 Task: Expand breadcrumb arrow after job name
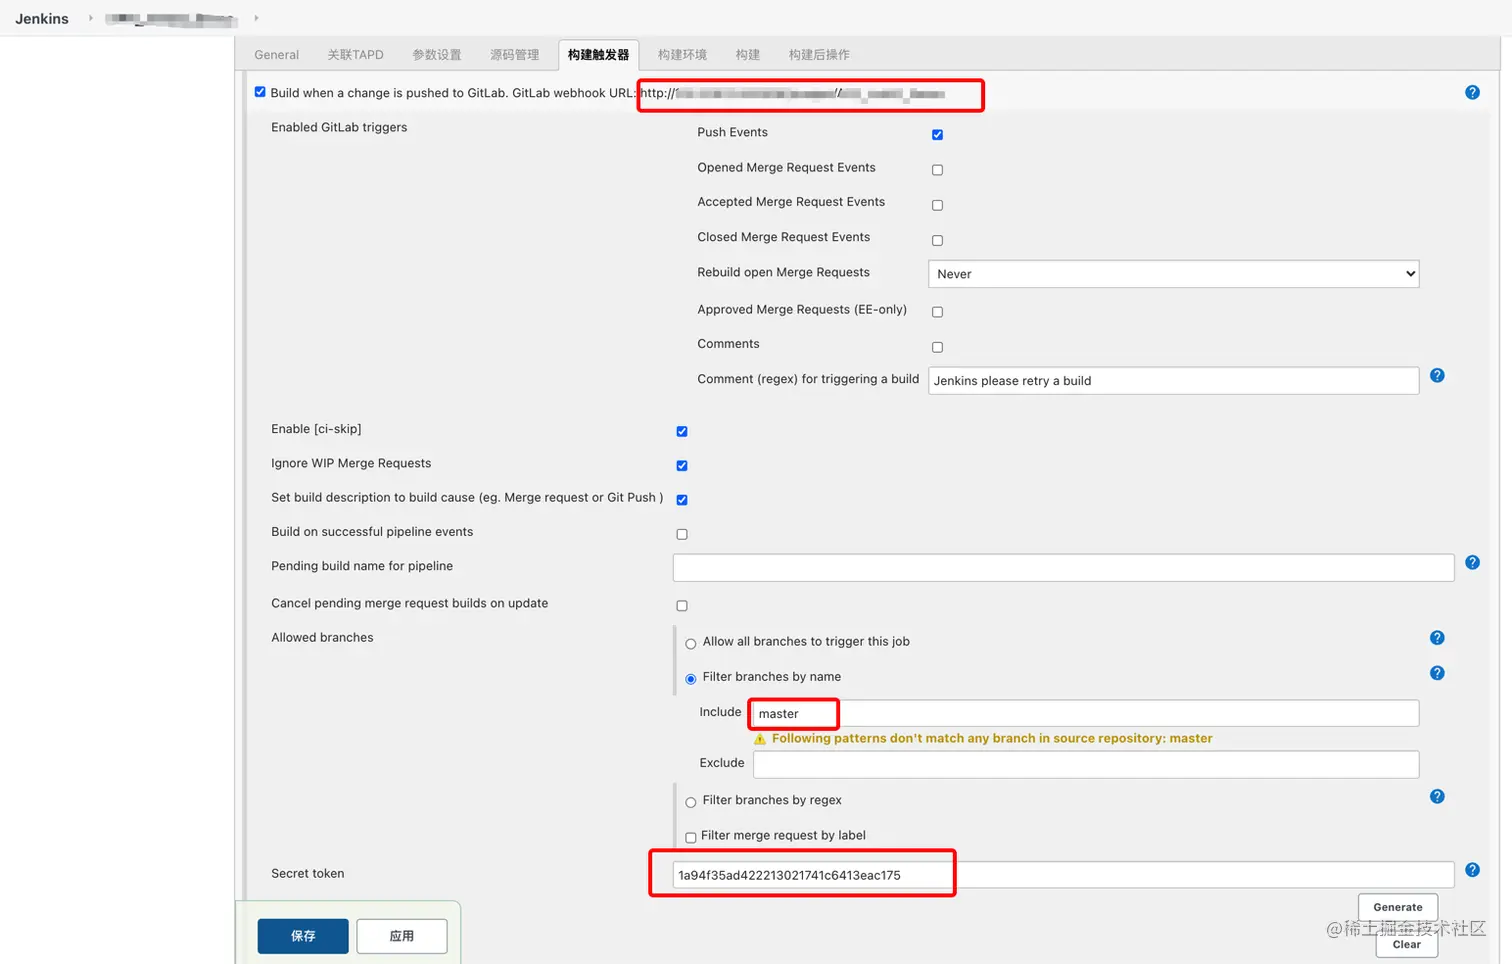tap(256, 18)
